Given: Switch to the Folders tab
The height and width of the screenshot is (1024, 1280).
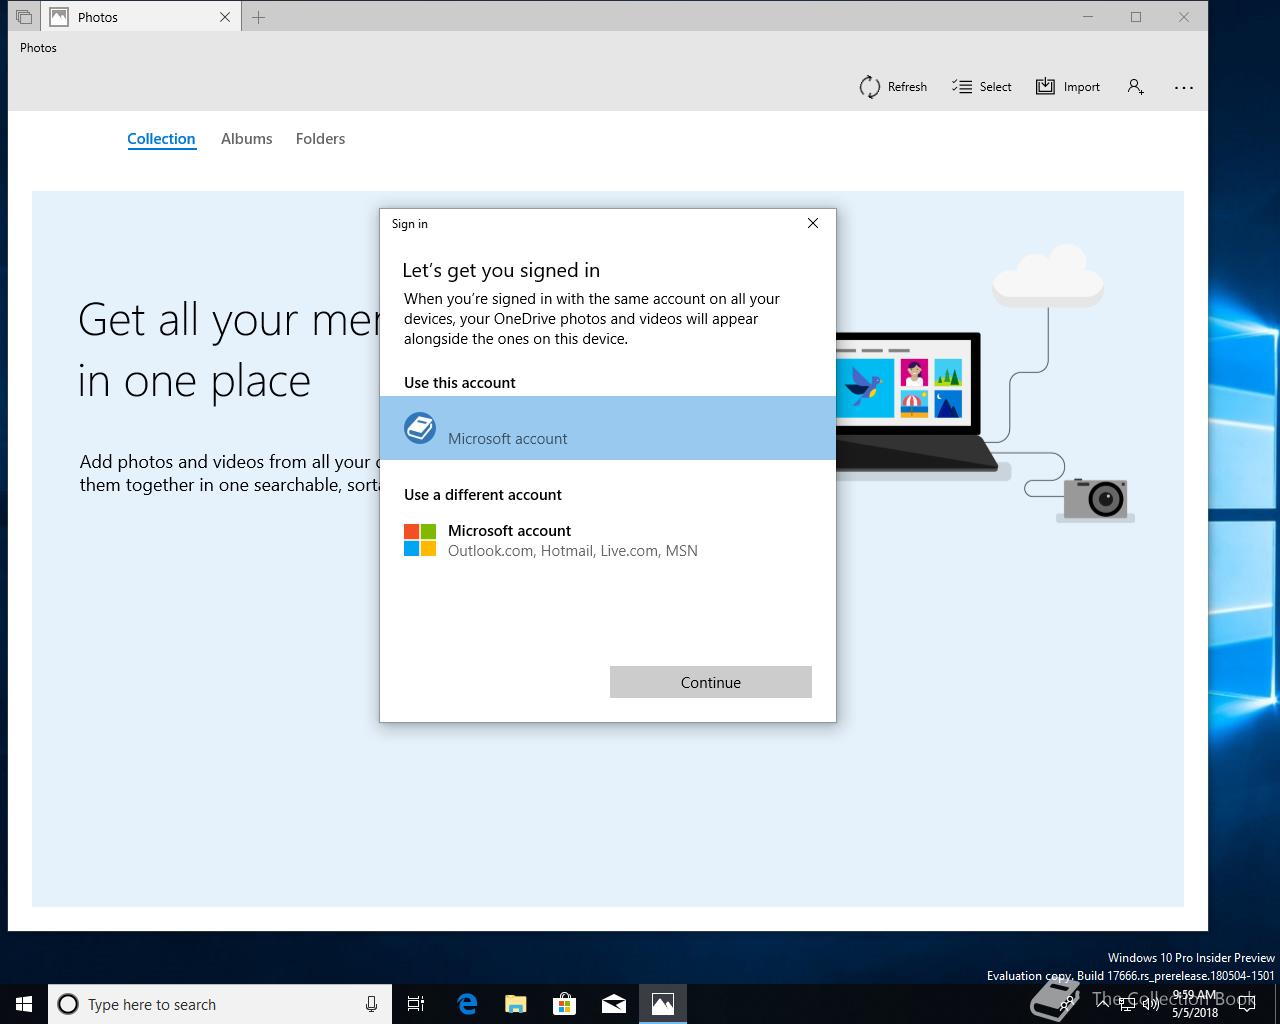Looking at the screenshot, I should click(320, 139).
